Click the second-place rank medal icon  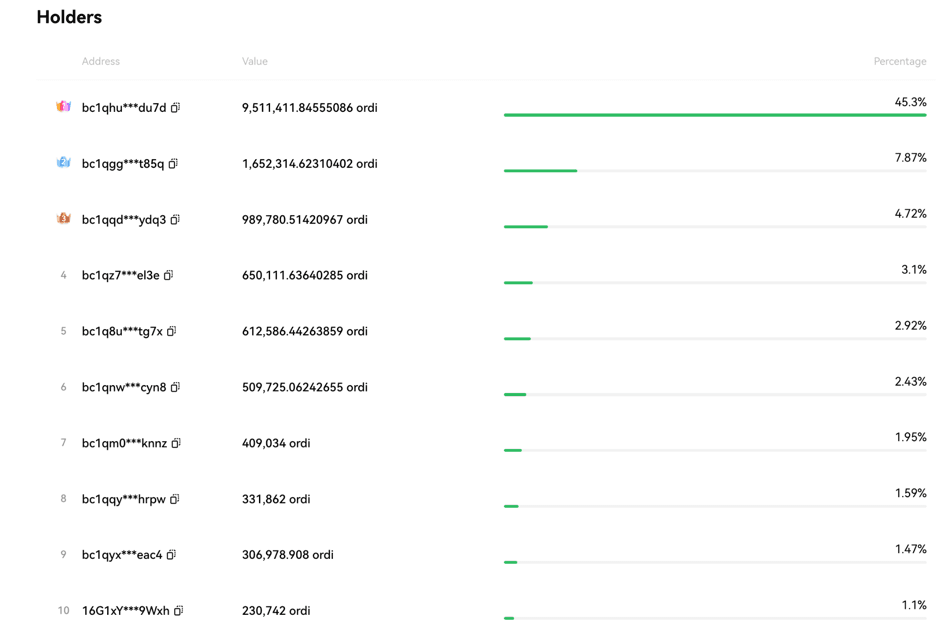pos(63,162)
